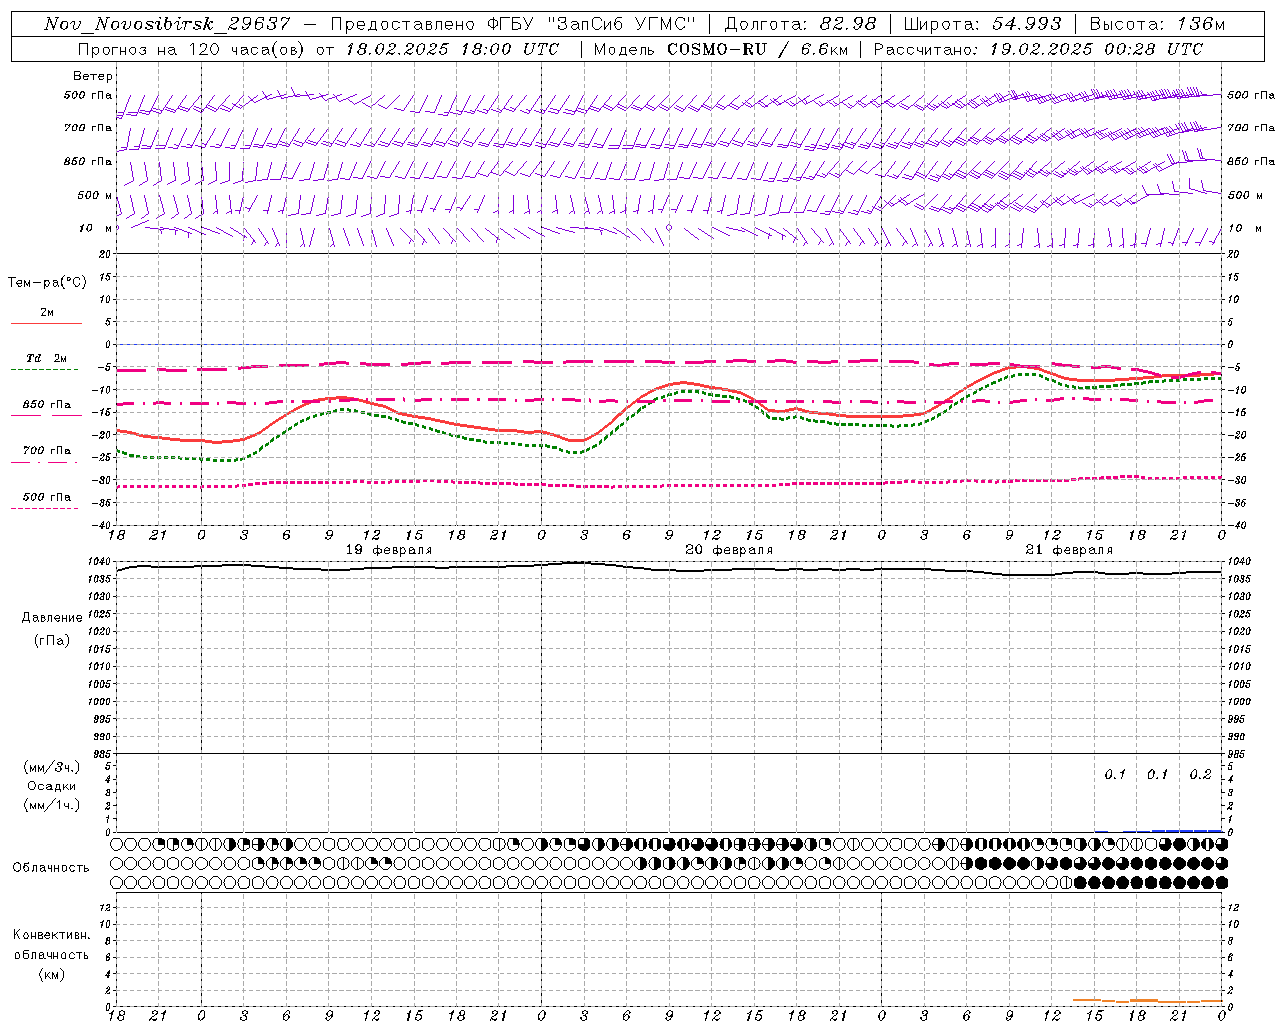
Task: Click the Долгота: 82.98 value
Action: 800,24
